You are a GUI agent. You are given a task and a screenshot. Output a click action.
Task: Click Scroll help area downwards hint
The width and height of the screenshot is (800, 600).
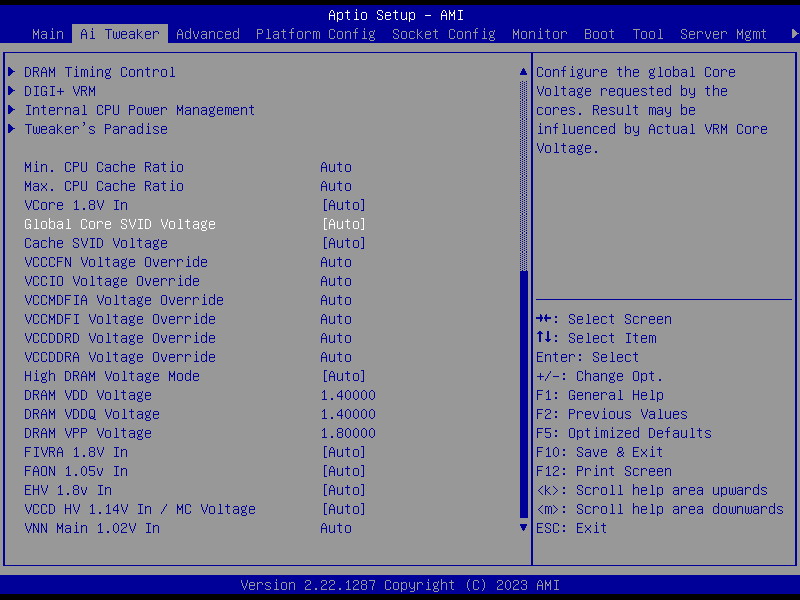660,509
